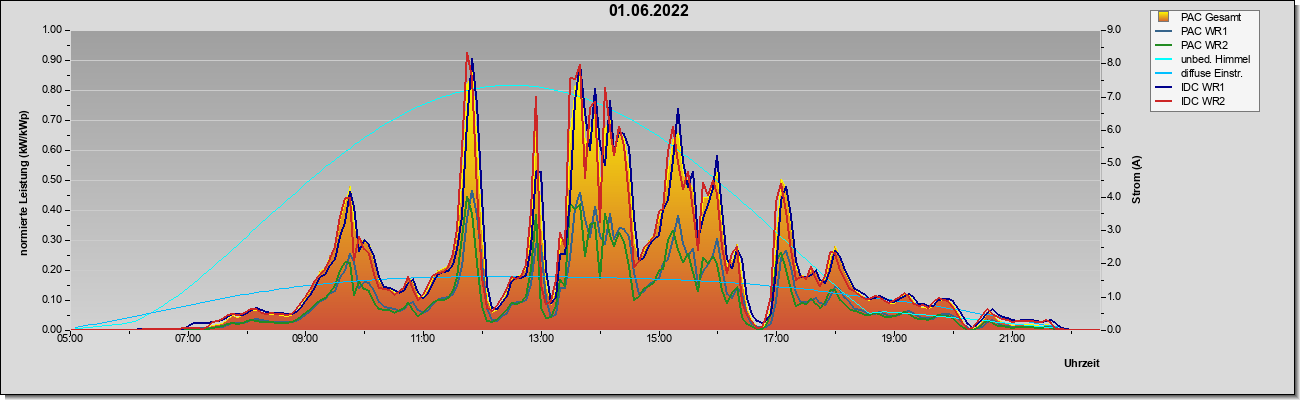The width and height of the screenshot is (1300, 400).
Task: Click the unbed. Himmel cyan legend line
Action: (x=1164, y=59)
